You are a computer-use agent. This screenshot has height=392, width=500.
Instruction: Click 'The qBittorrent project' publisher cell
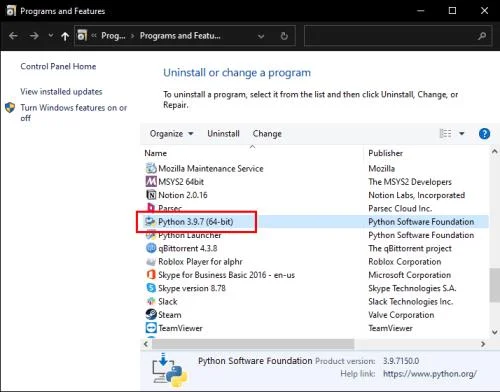coord(410,248)
